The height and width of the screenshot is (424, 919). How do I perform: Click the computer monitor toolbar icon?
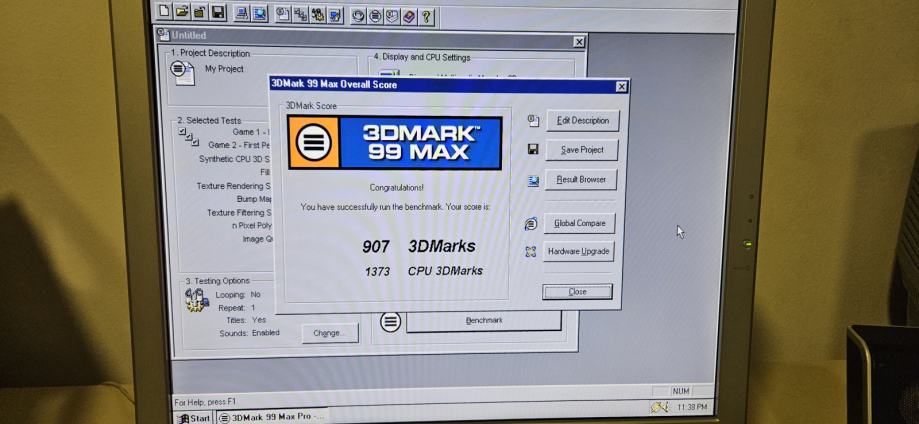[241, 13]
